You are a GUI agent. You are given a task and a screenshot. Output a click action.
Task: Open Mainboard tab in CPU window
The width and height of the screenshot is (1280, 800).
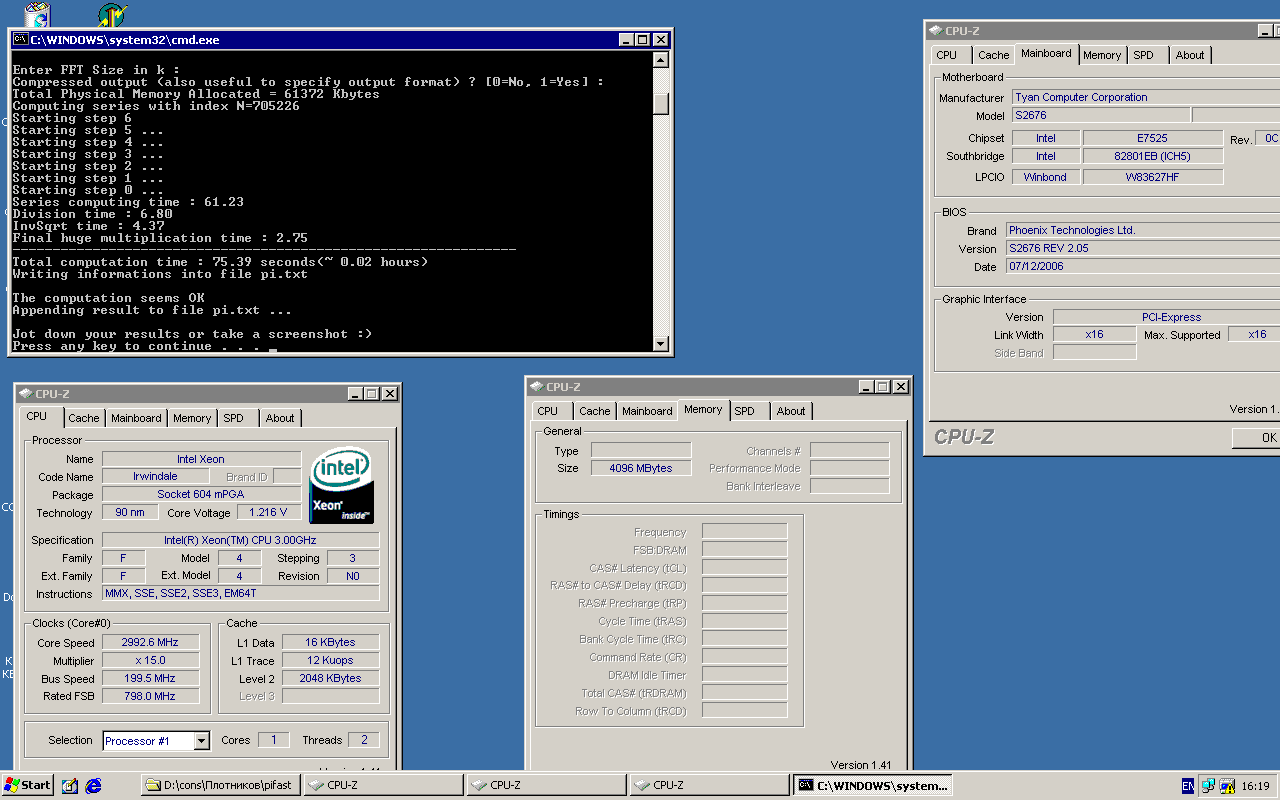tap(136, 418)
